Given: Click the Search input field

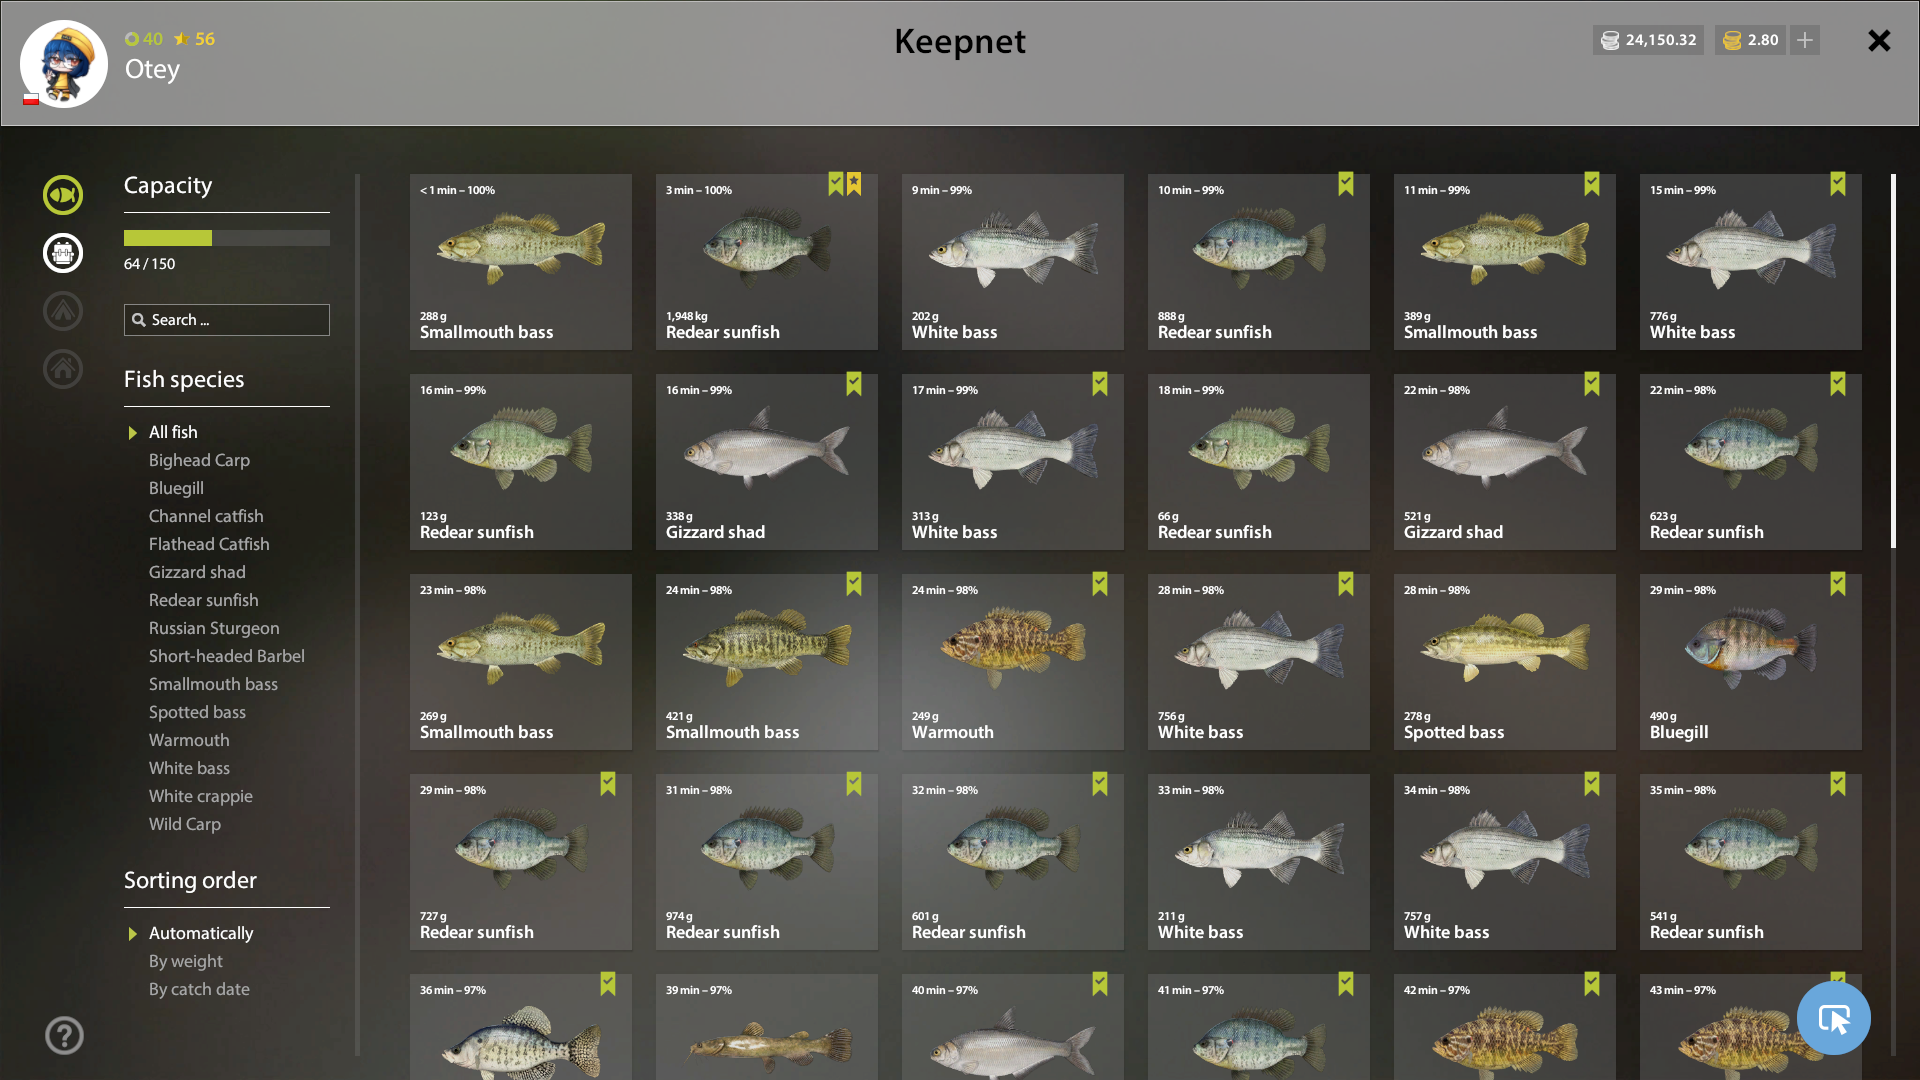Looking at the screenshot, I should pos(227,320).
